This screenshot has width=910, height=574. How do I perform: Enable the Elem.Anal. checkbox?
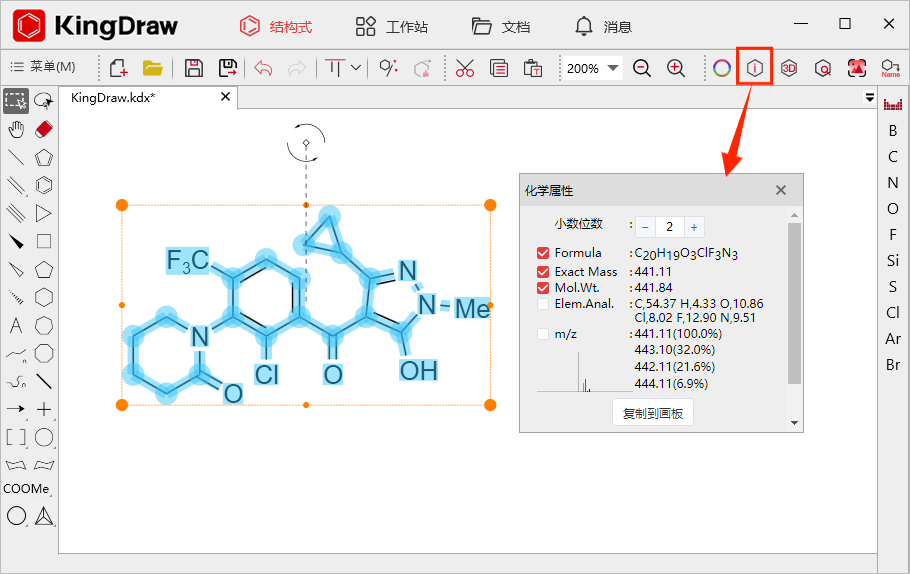pyautogui.click(x=543, y=304)
